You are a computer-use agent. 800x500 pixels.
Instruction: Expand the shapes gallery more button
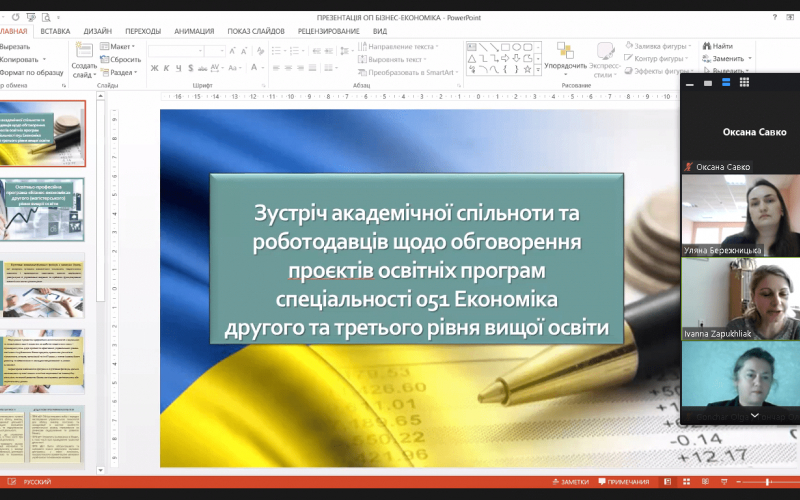(x=538, y=70)
